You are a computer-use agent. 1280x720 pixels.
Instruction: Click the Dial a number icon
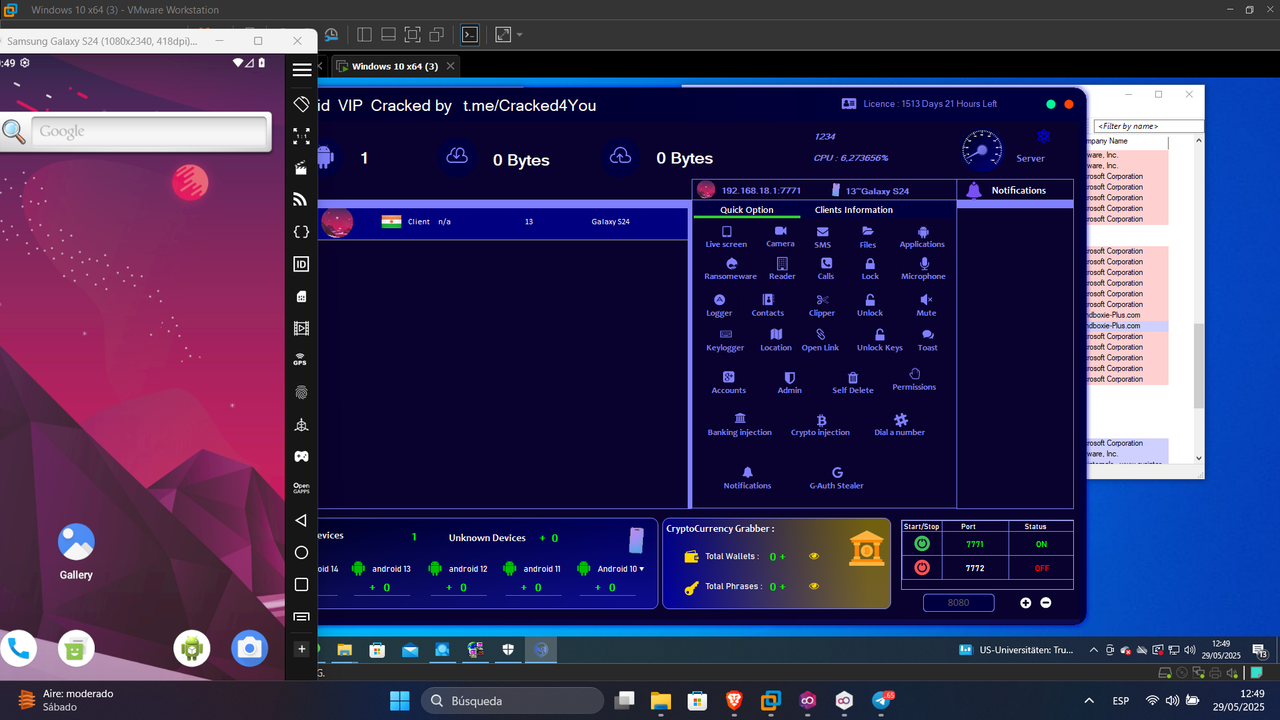[x=900, y=420]
